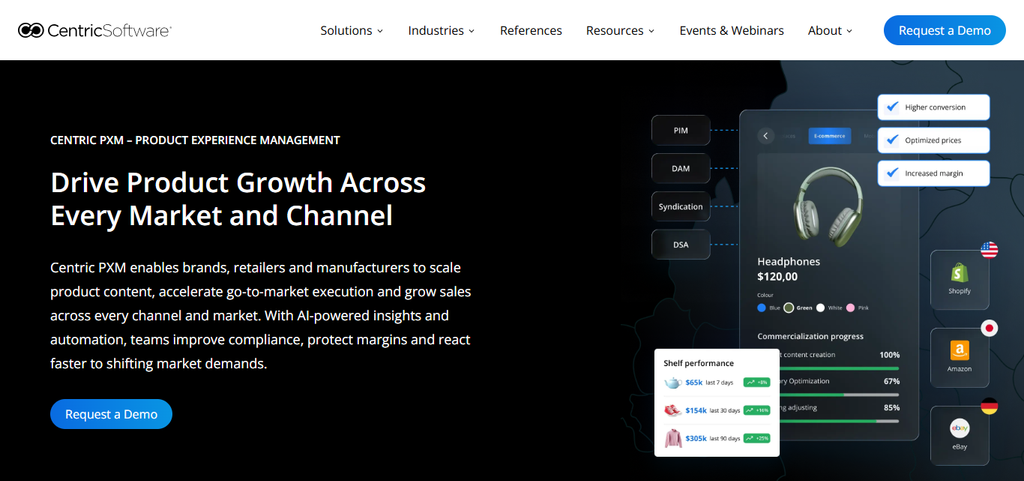Click the DSA box
The image size is (1024, 481).
[680, 245]
